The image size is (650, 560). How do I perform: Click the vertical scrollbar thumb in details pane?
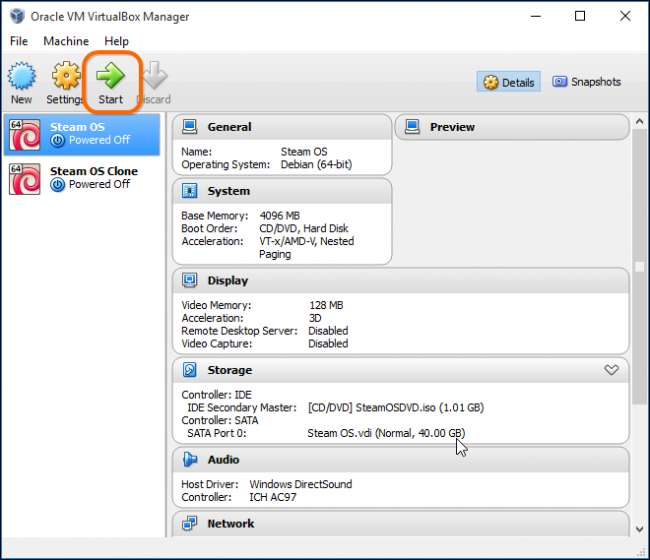pos(639,266)
